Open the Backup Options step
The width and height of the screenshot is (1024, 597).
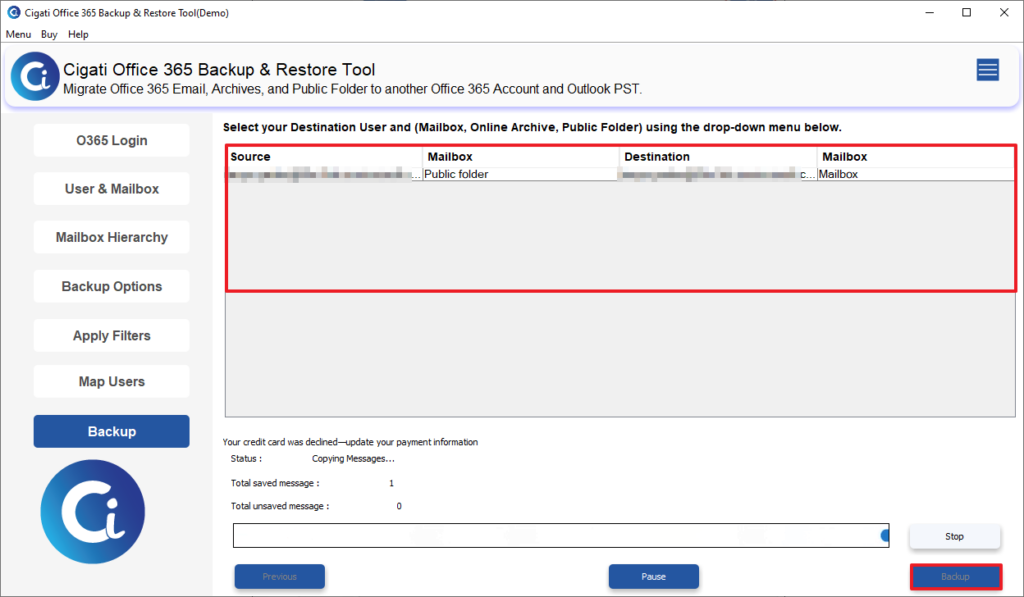coord(112,286)
